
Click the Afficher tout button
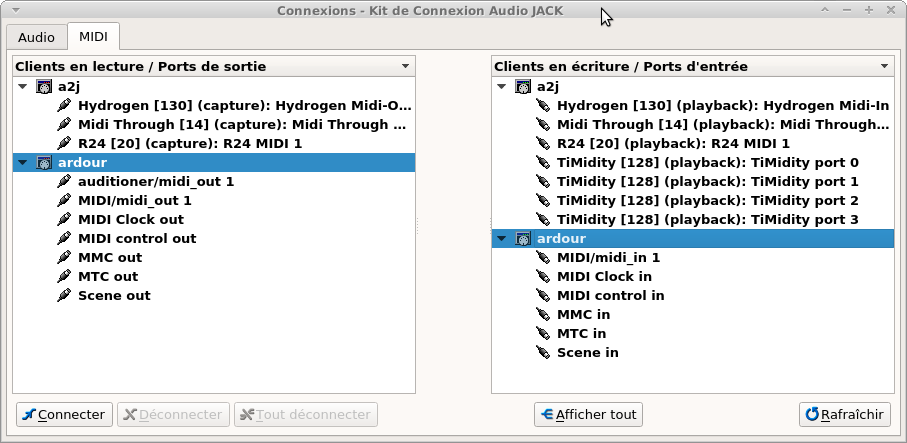click(x=589, y=414)
